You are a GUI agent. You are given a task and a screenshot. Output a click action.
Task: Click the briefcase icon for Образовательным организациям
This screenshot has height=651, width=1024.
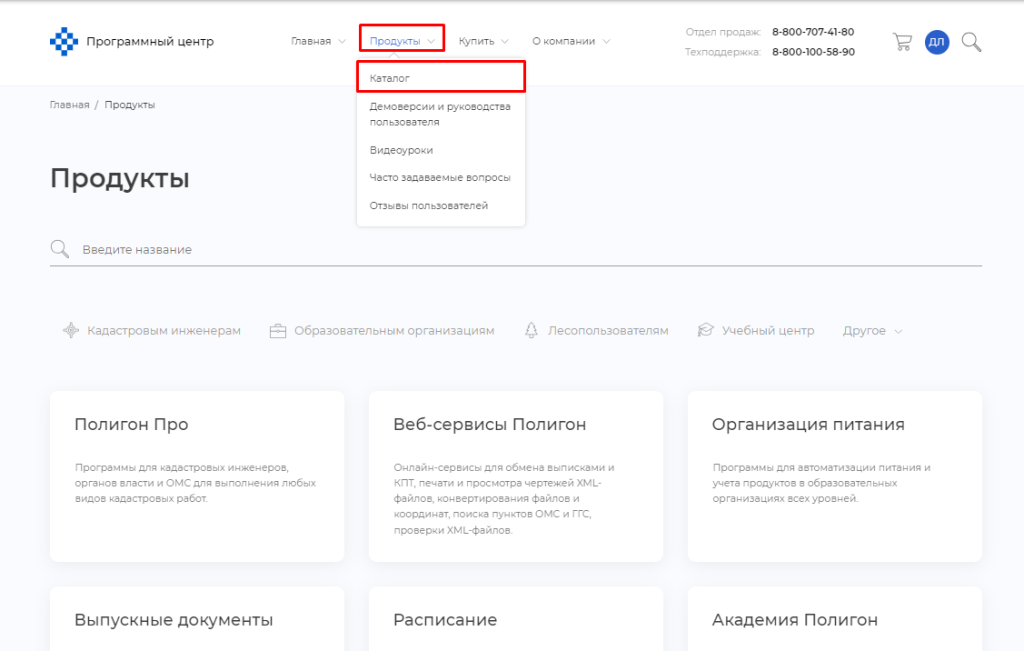click(x=278, y=331)
